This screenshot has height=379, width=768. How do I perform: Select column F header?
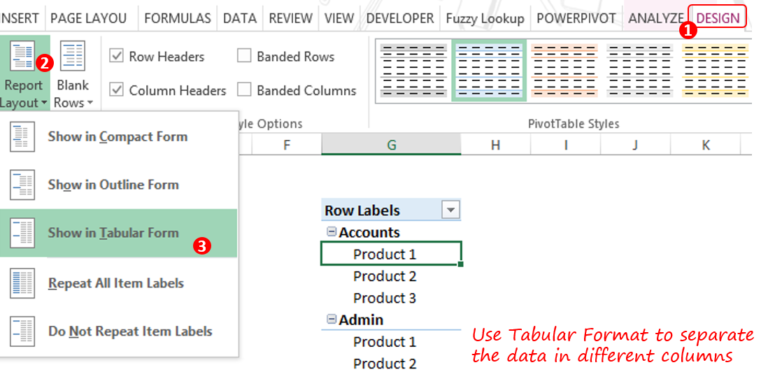coord(287,144)
